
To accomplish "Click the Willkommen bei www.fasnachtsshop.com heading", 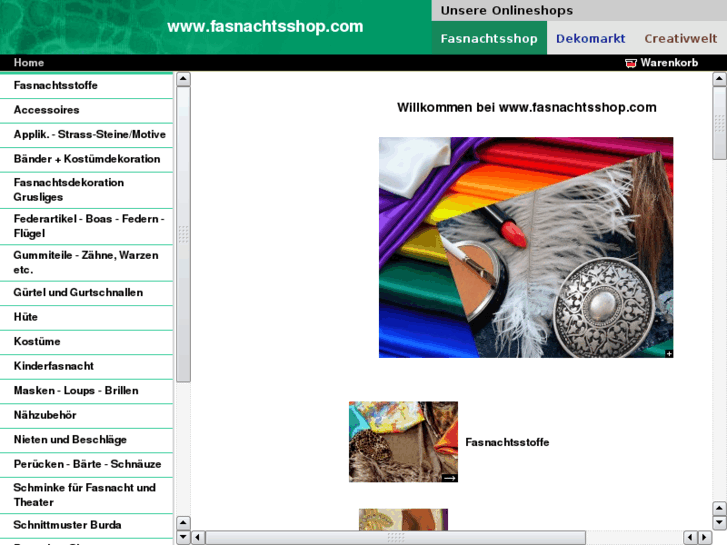I will click(x=527, y=108).
